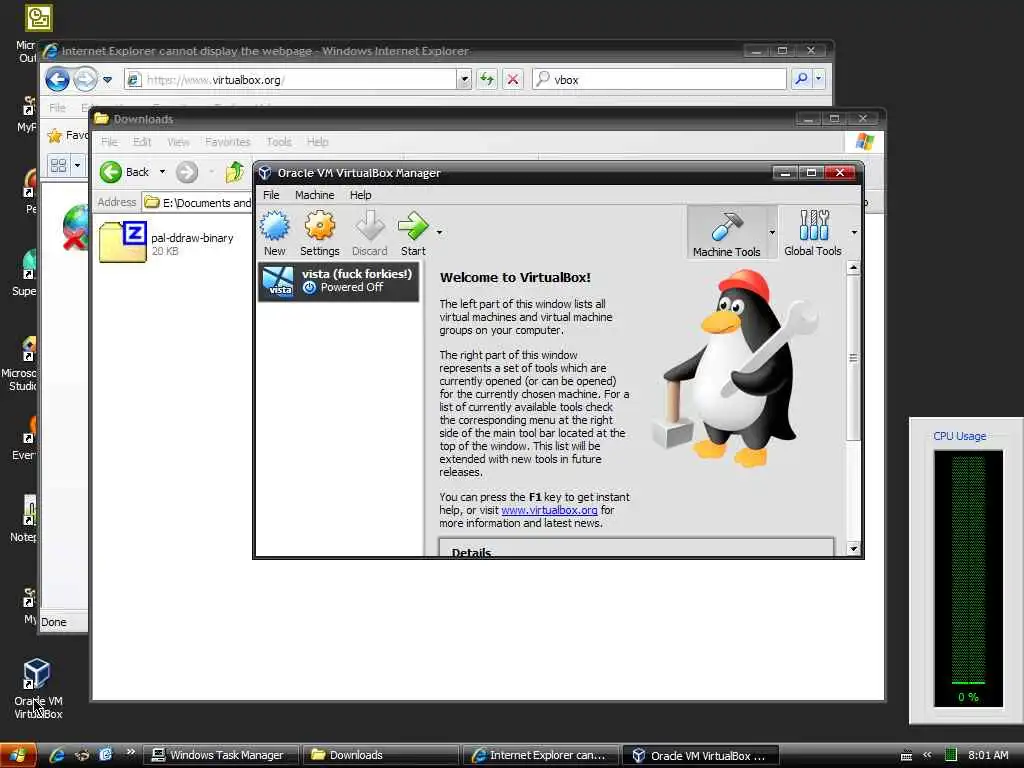Switch to Internet Explorer taskbar button
Viewport: 1024px width, 768px height.
point(541,756)
